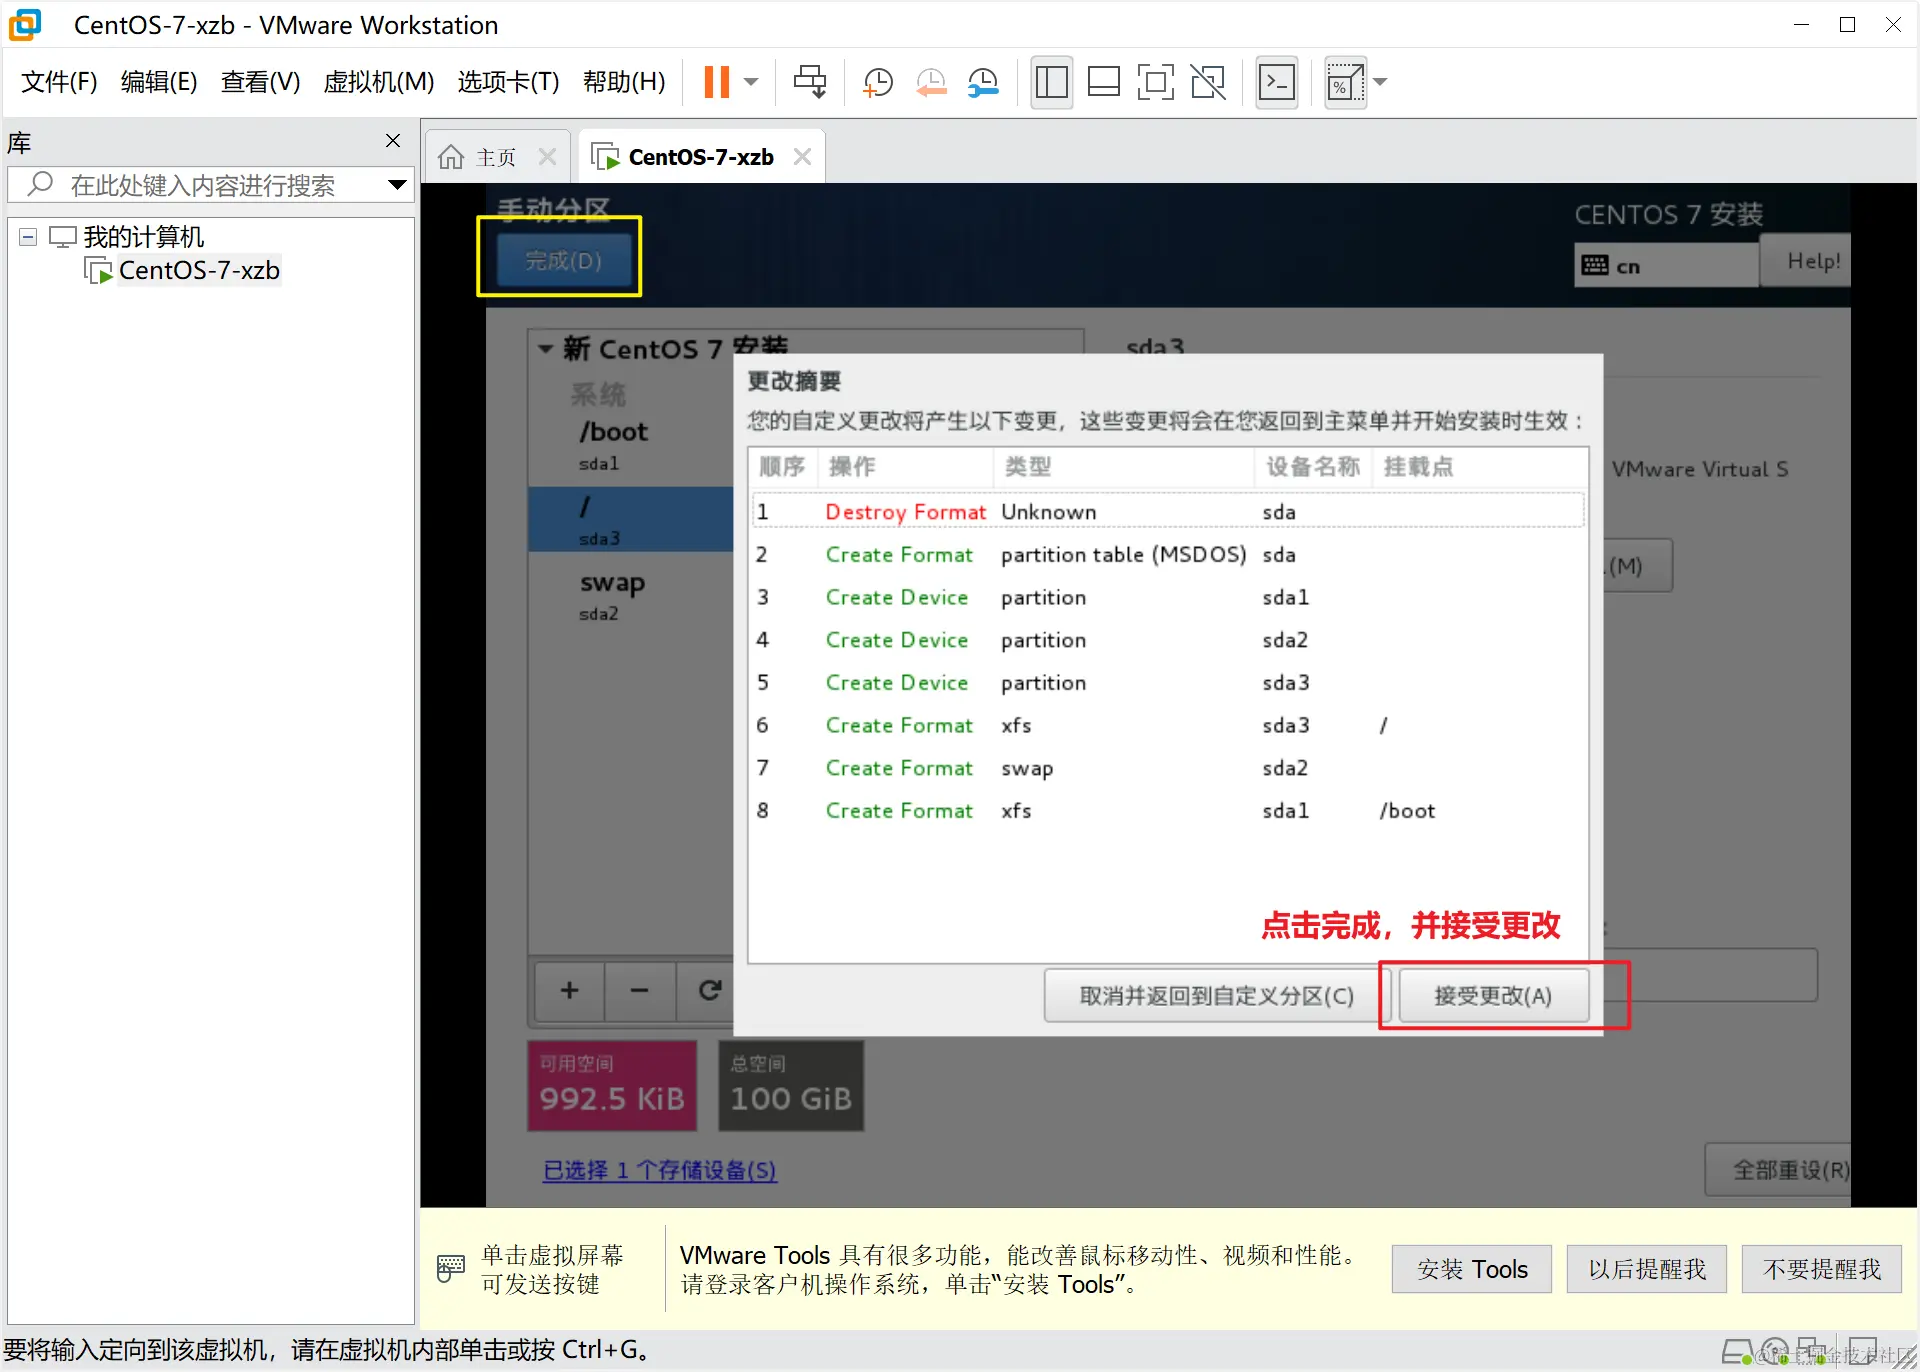Click the hard disk status bar icon
Viewport: 1920px width, 1372px height.
1738,1352
